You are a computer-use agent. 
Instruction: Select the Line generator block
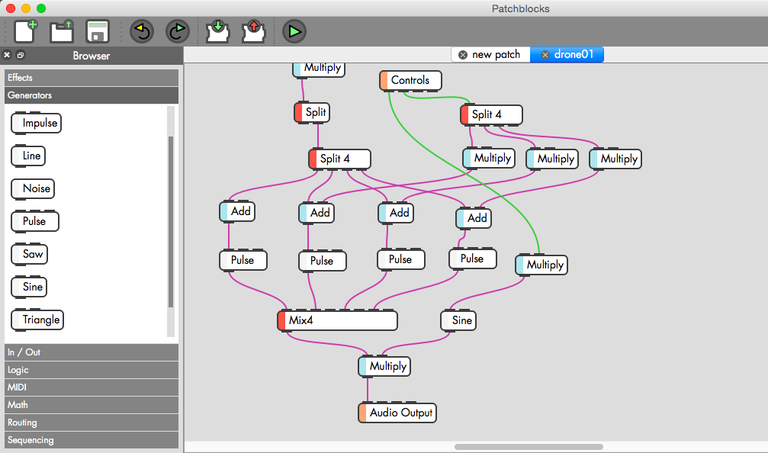(x=28, y=156)
